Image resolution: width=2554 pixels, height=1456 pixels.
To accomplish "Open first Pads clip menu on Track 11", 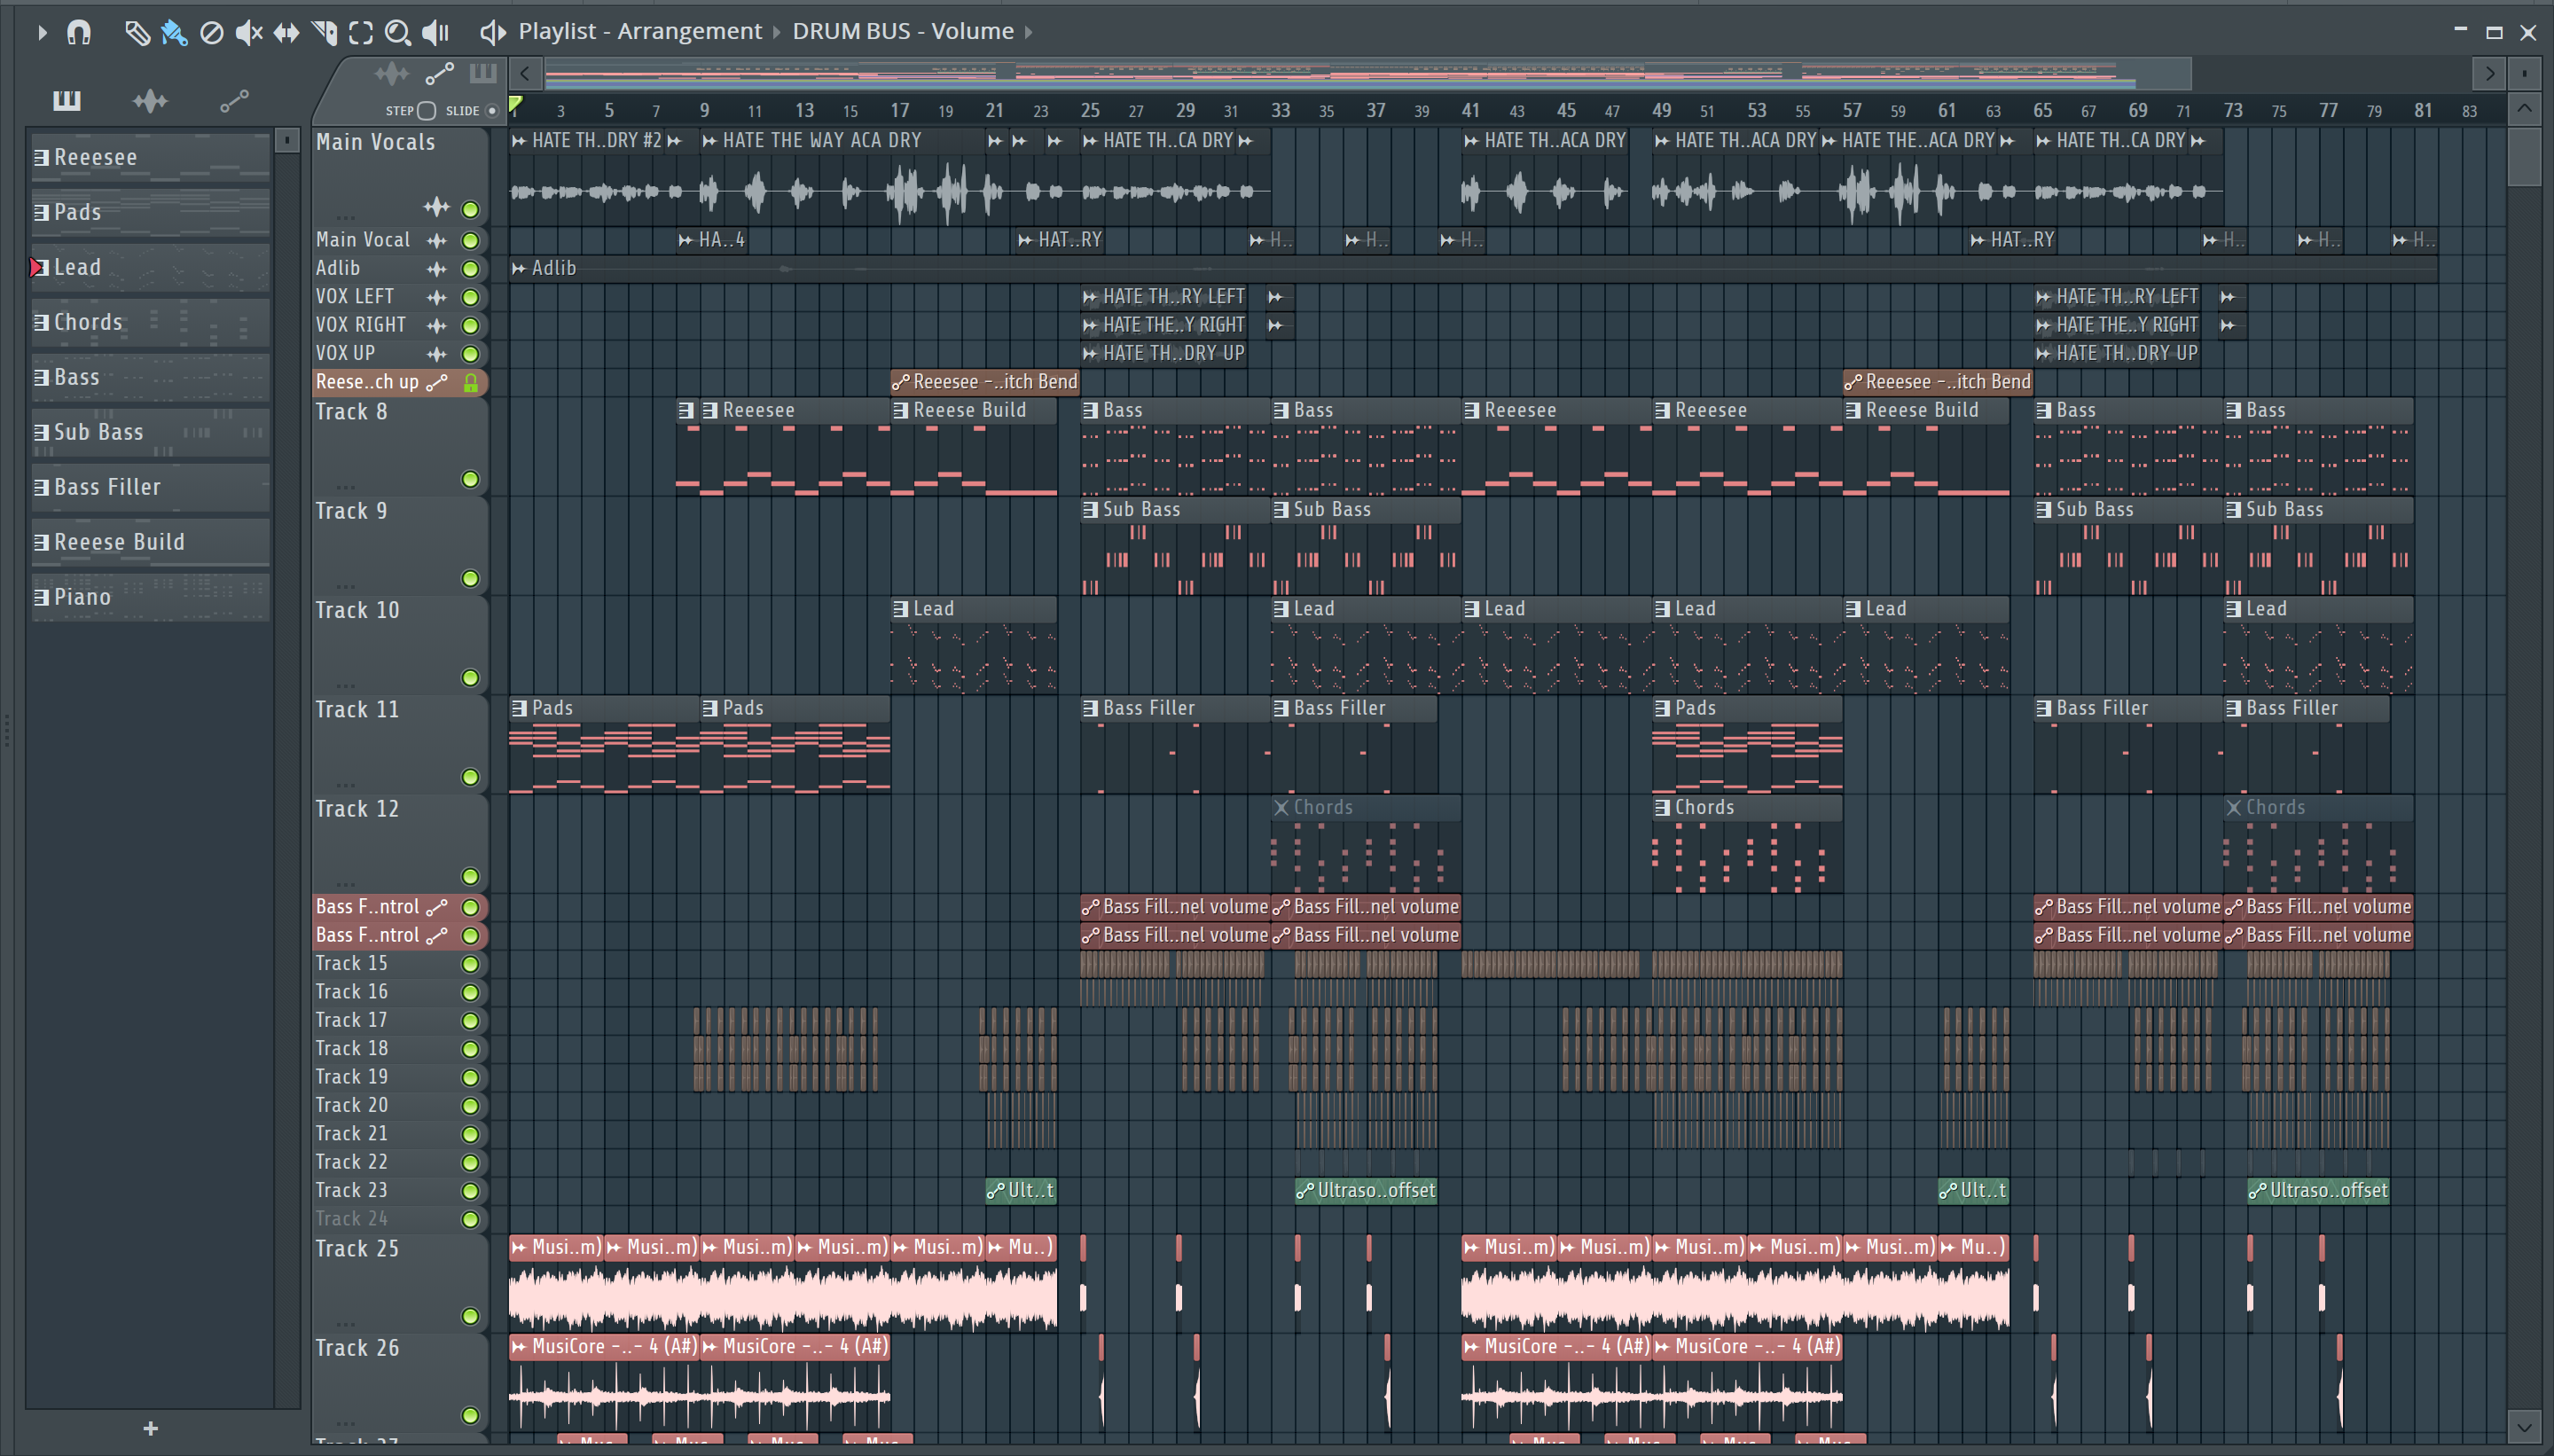I will coord(519,708).
